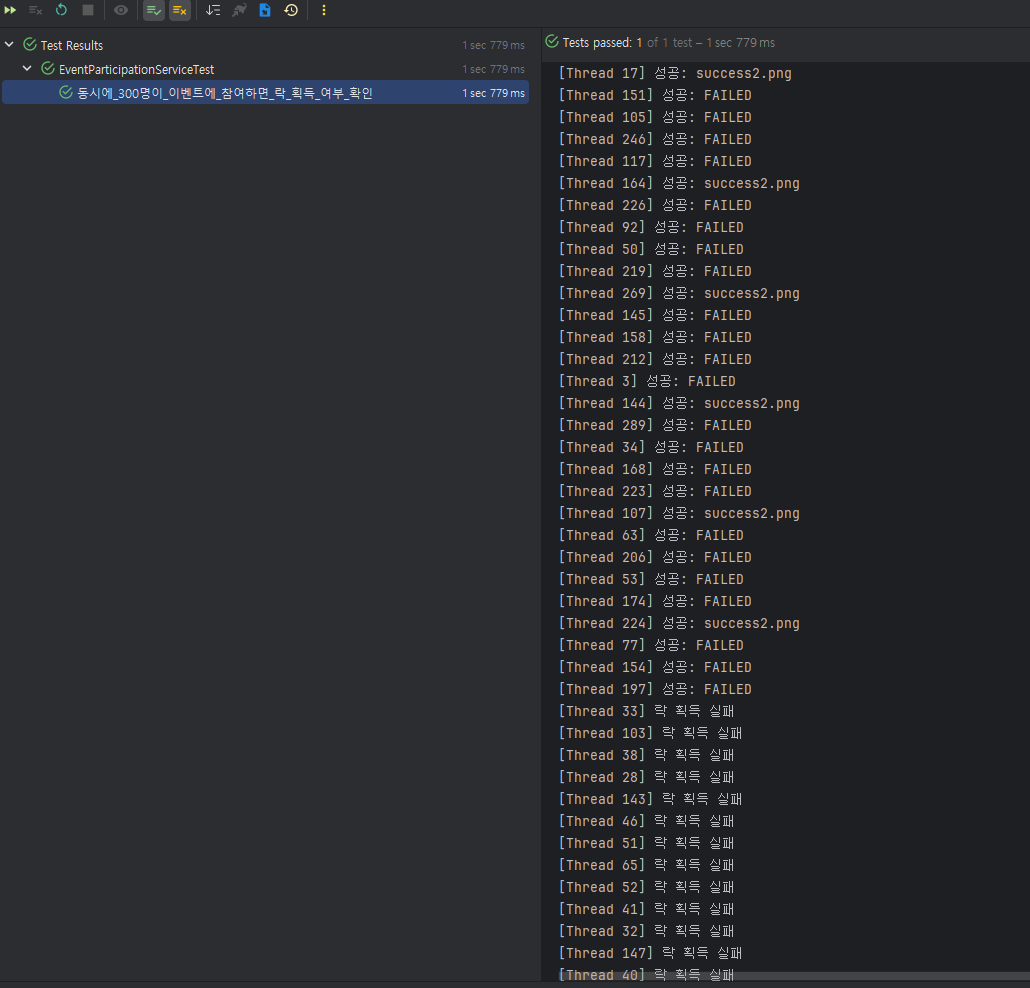
Task: Click the '[Thread 197] 성공: FAILED' line
Action: coord(655,690)
